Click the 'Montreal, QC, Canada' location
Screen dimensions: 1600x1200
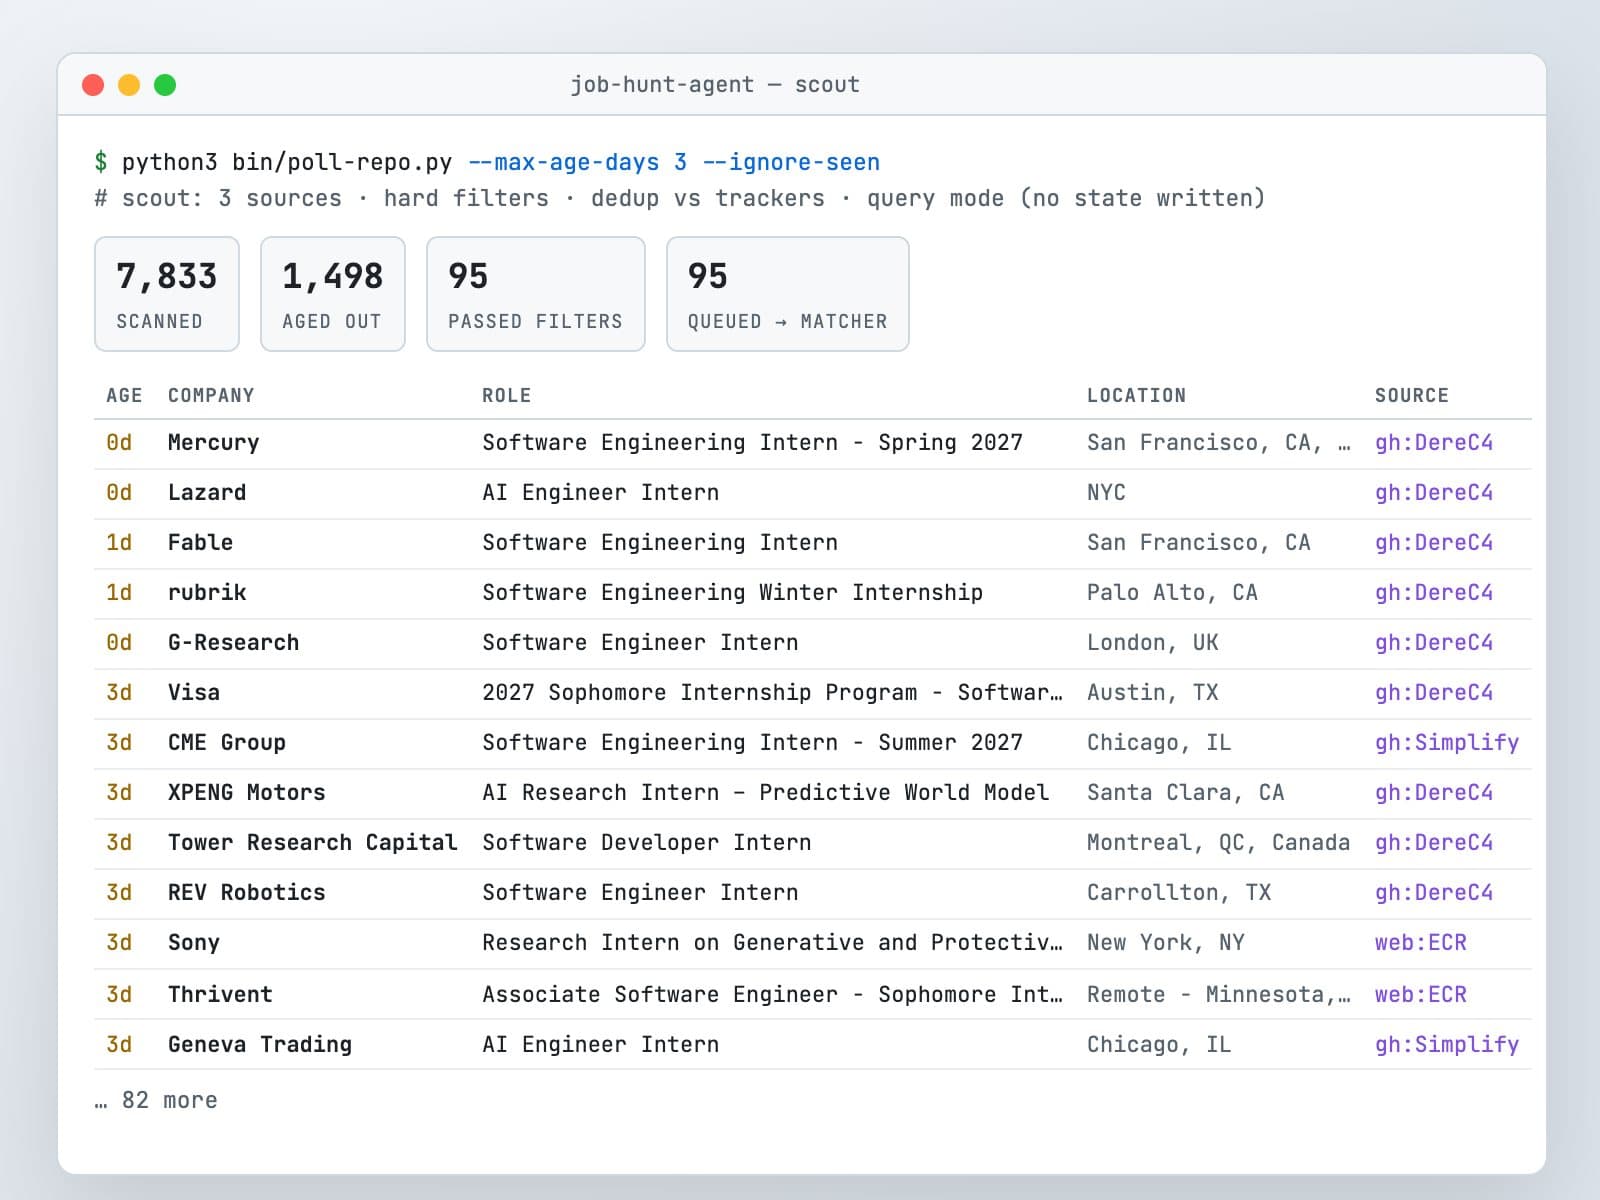[1218, 843]
